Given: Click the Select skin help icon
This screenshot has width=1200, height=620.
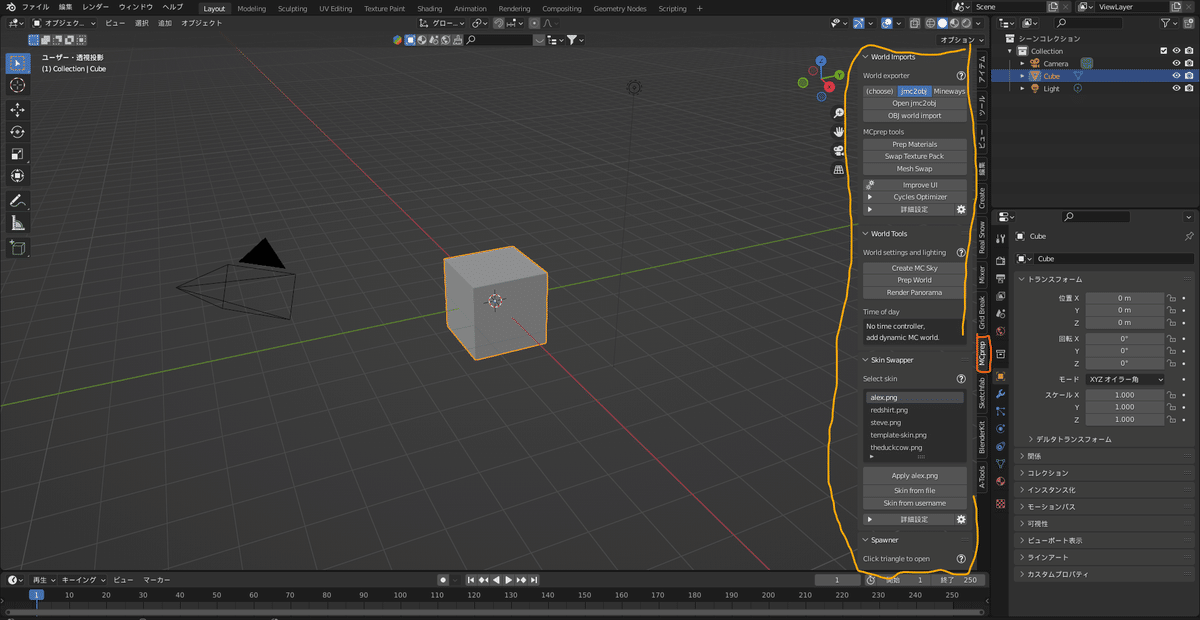Looking at the screenshot, I should (961, 379).
